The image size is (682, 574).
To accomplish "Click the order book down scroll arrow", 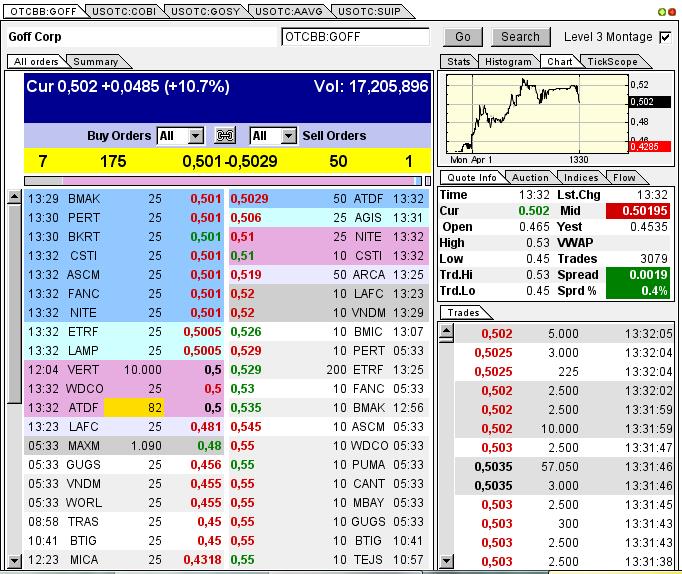I will [14, 561].
